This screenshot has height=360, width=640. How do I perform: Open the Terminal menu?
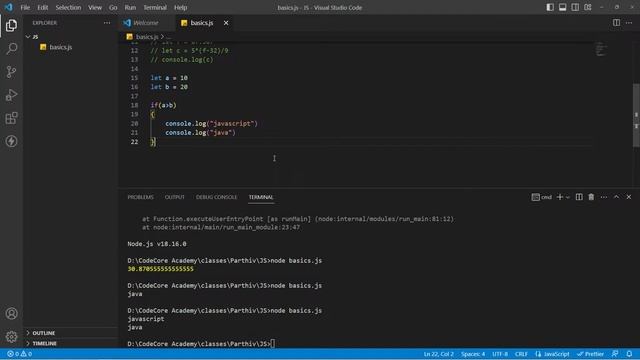[x=155, y=7]
